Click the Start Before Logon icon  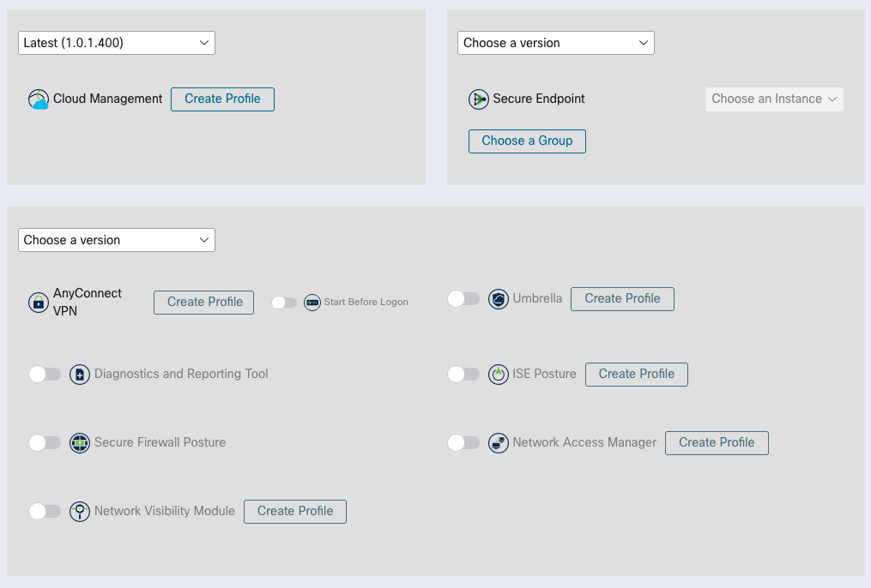coord(312,303)
